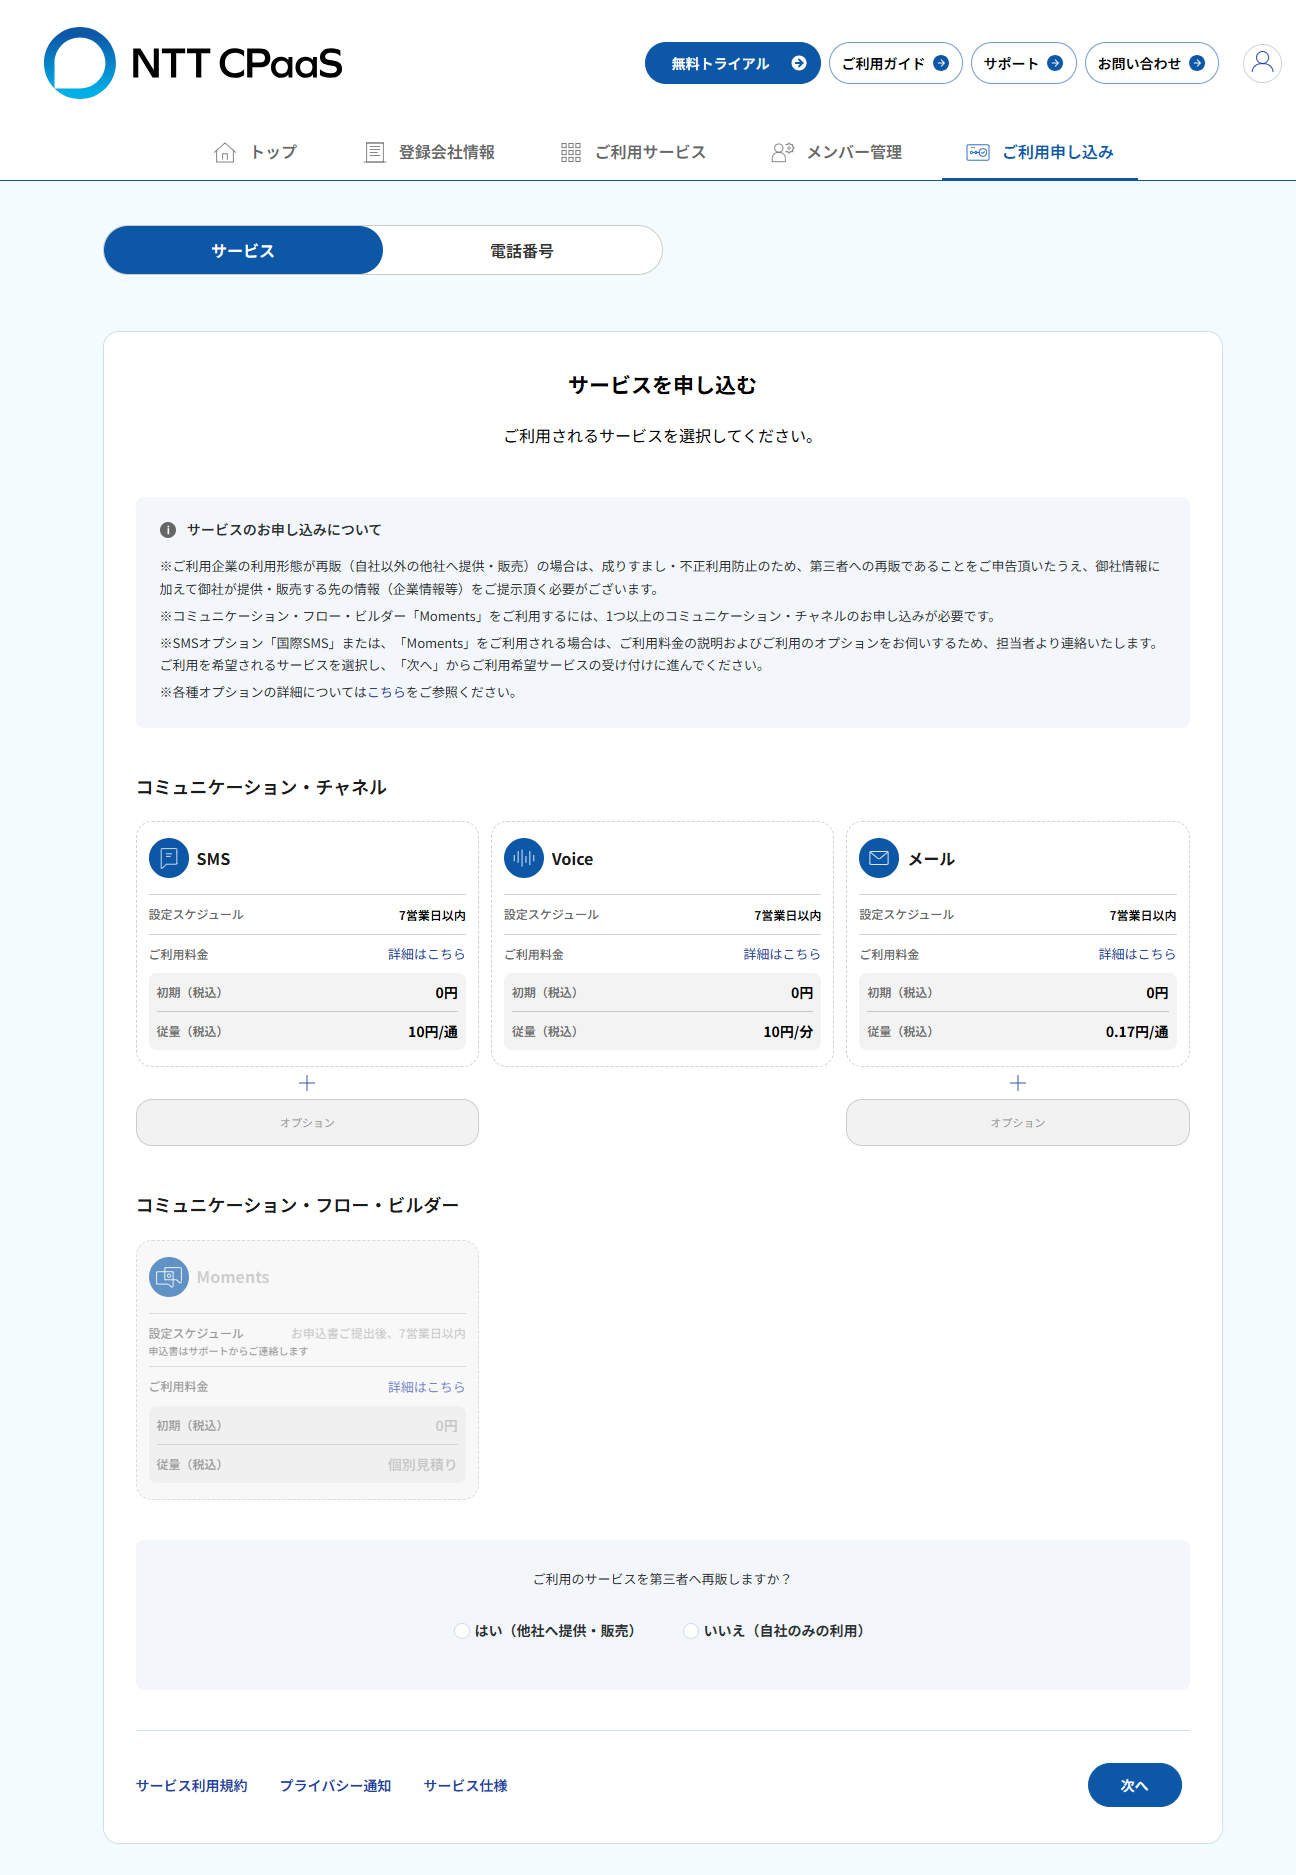1296x1875 pixels.
Task: Open 詳細はこちら link in メール card
Action: (1137, 954)
